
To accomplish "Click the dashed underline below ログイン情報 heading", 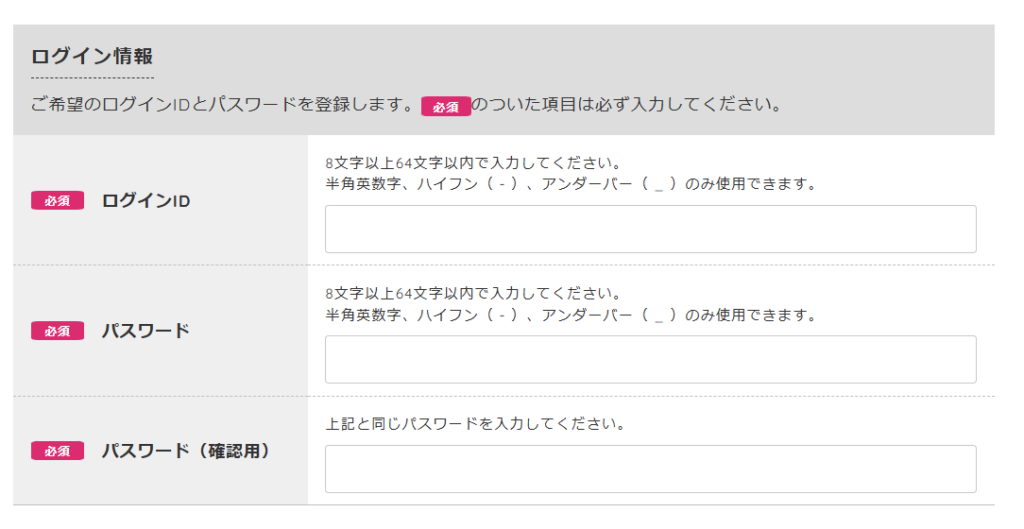I will click(x=92, y=77).
